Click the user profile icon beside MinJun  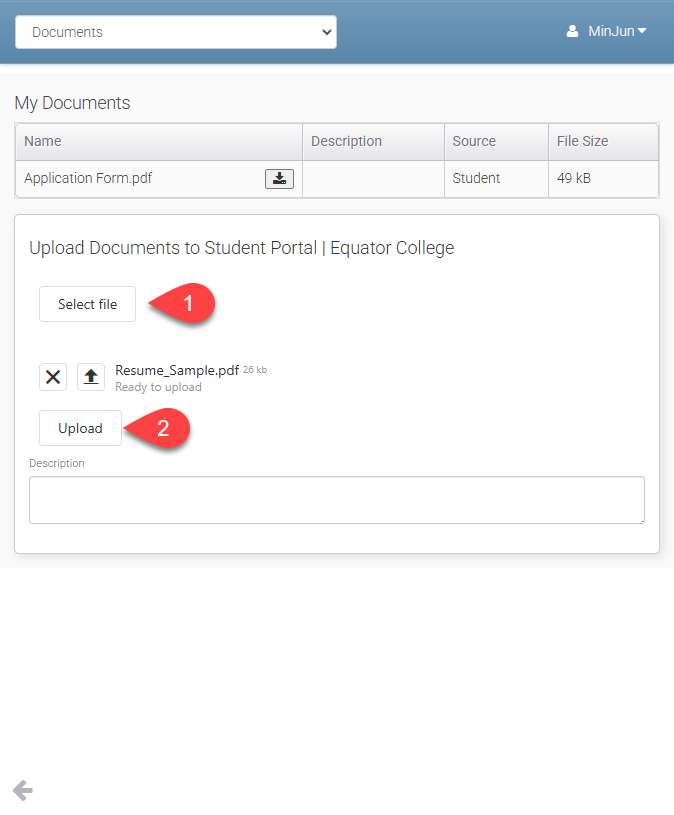point(573,32)
